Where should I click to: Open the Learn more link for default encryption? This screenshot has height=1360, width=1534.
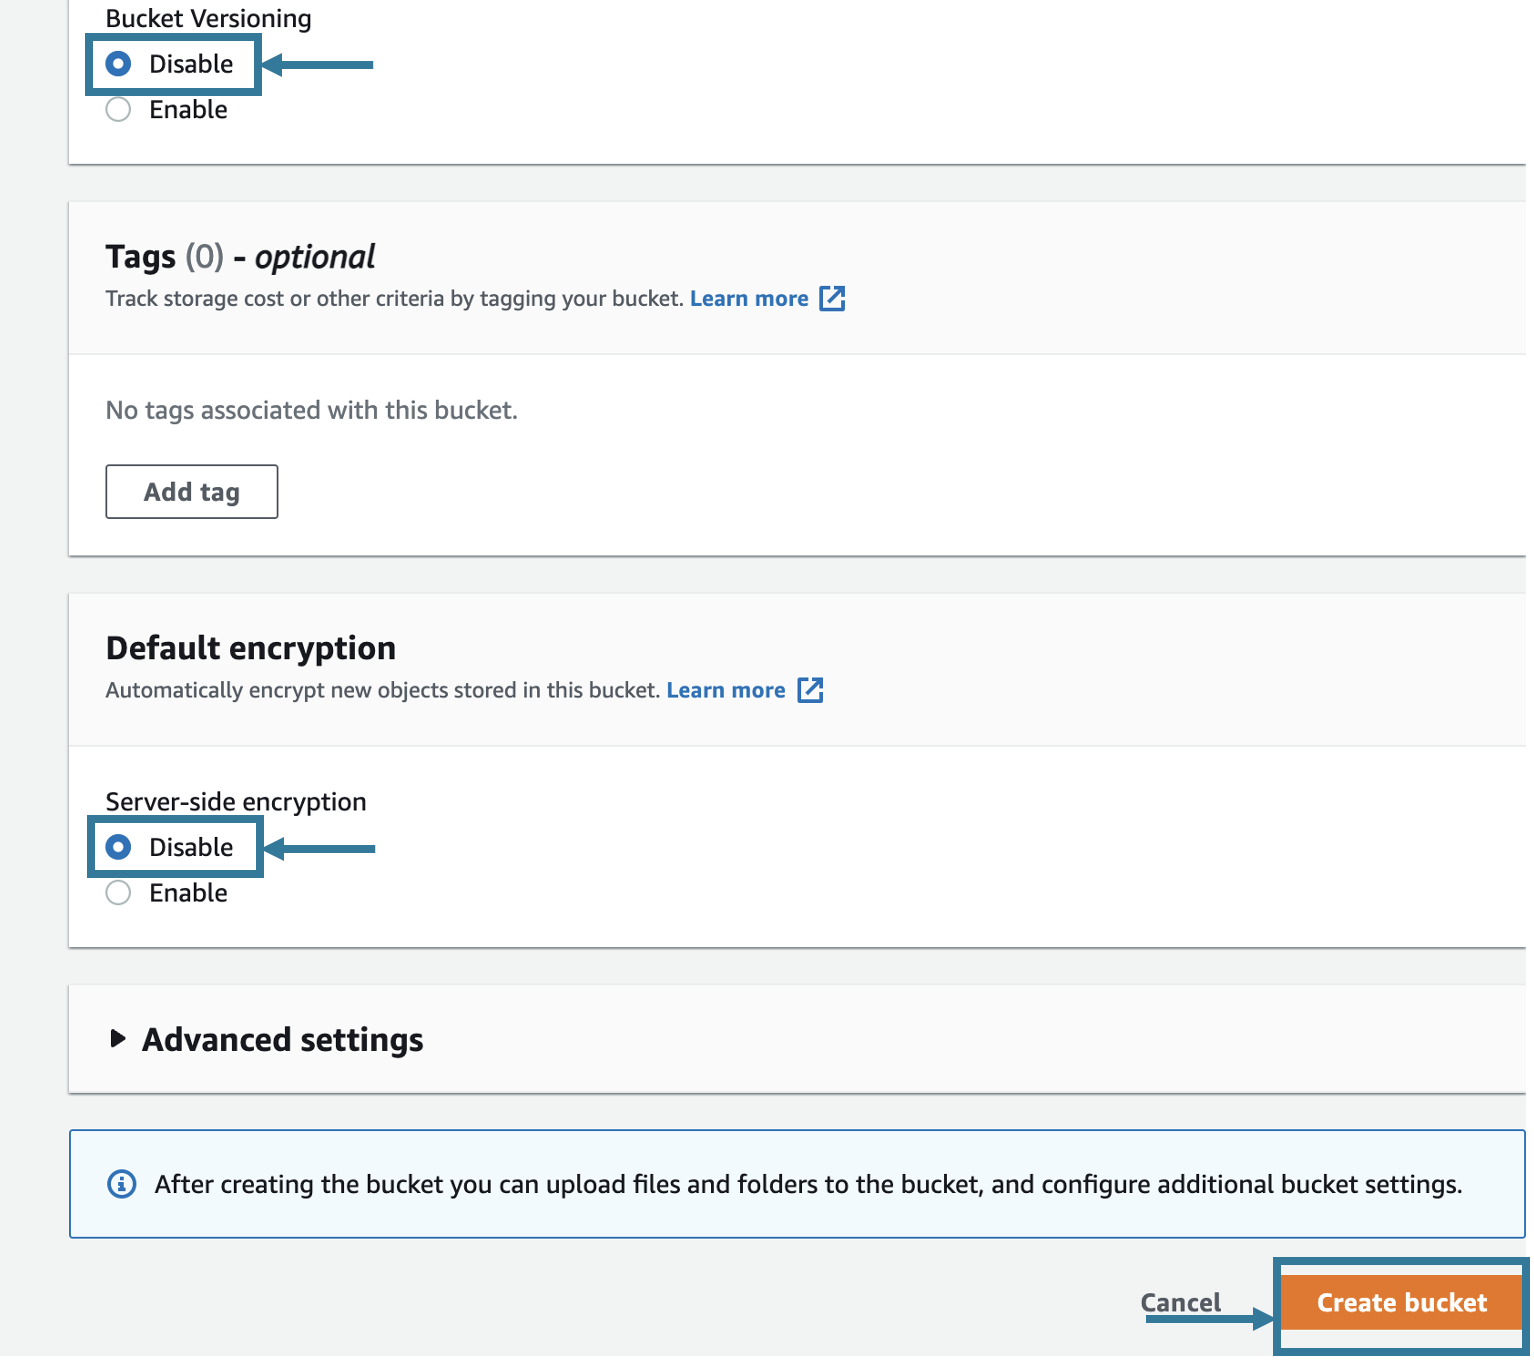[725, 689]
